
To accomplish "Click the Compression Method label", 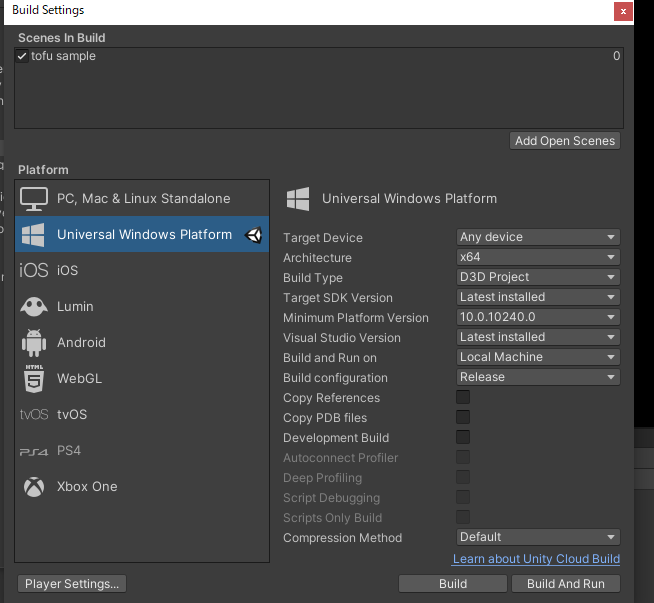I will pyautogui.click(x=342, y=538).
